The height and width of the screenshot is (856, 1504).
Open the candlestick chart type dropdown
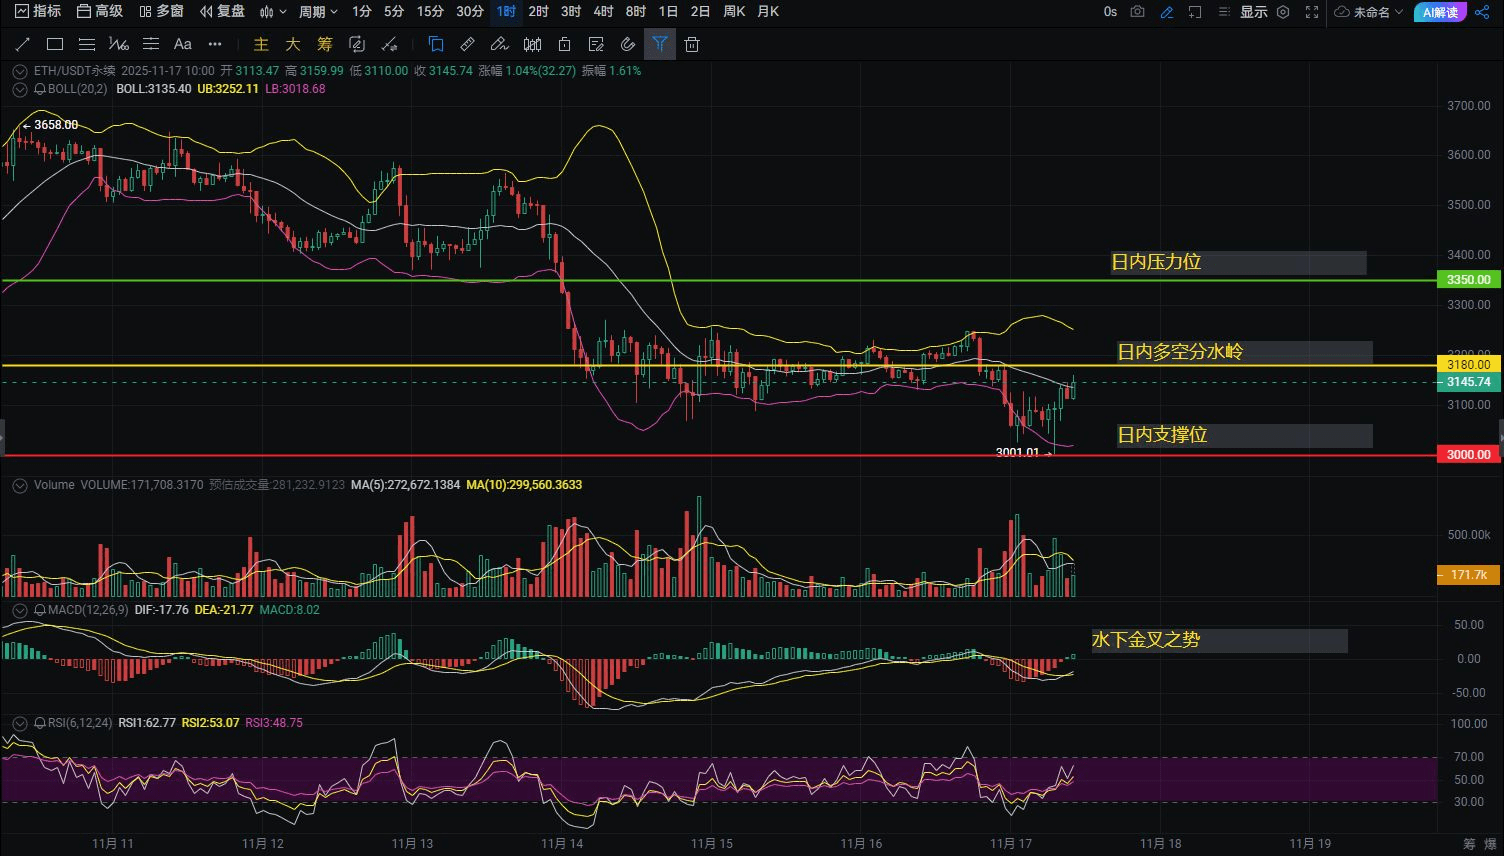point(273,12)
